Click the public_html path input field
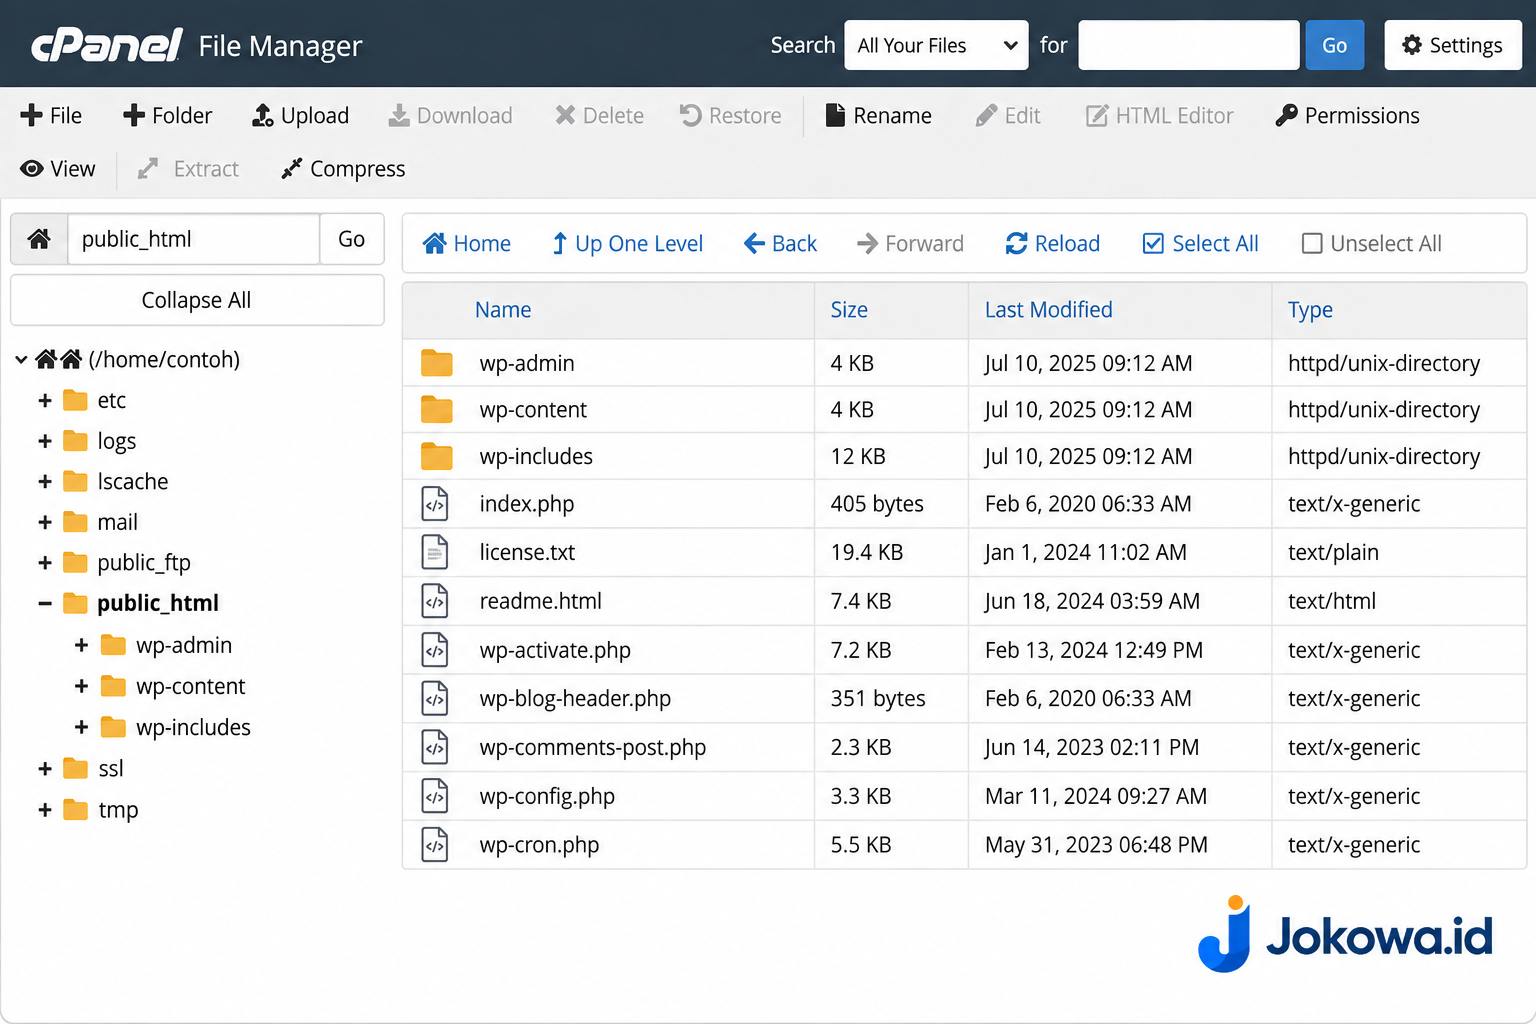Image resolution: width=1536 pixels, height=1024 pixels. point(193,239)
